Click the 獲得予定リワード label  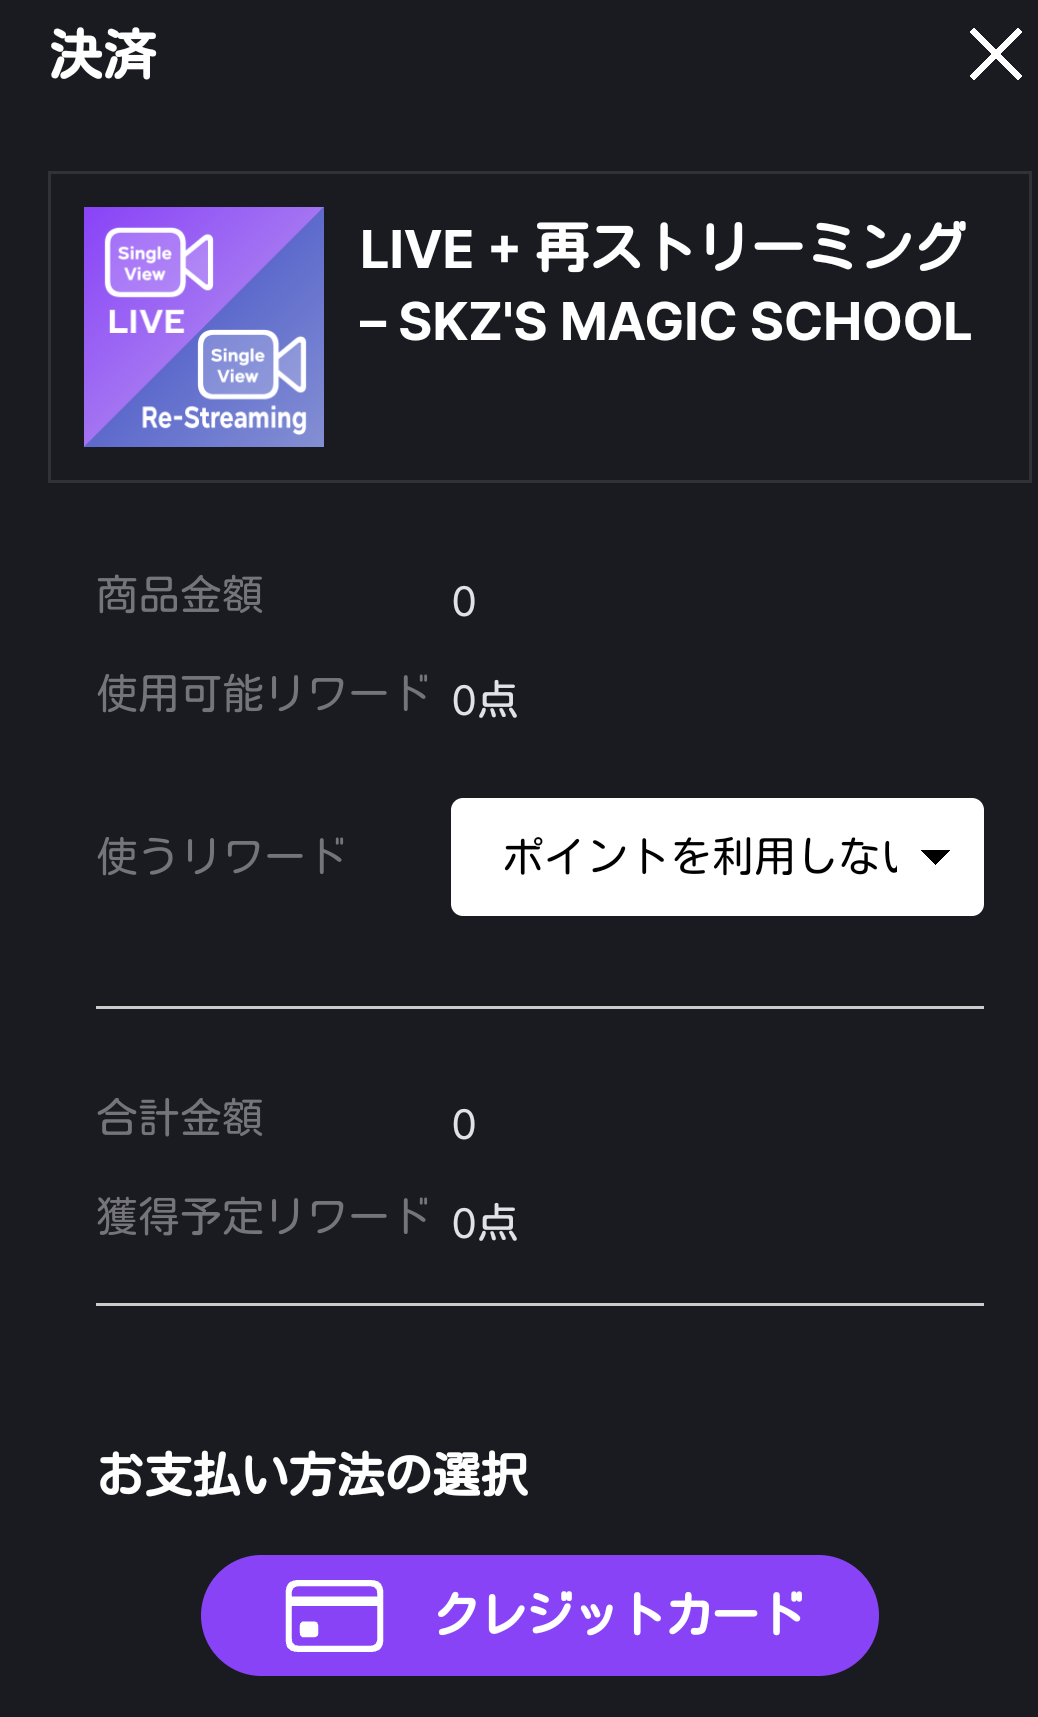pos(264,1216)
